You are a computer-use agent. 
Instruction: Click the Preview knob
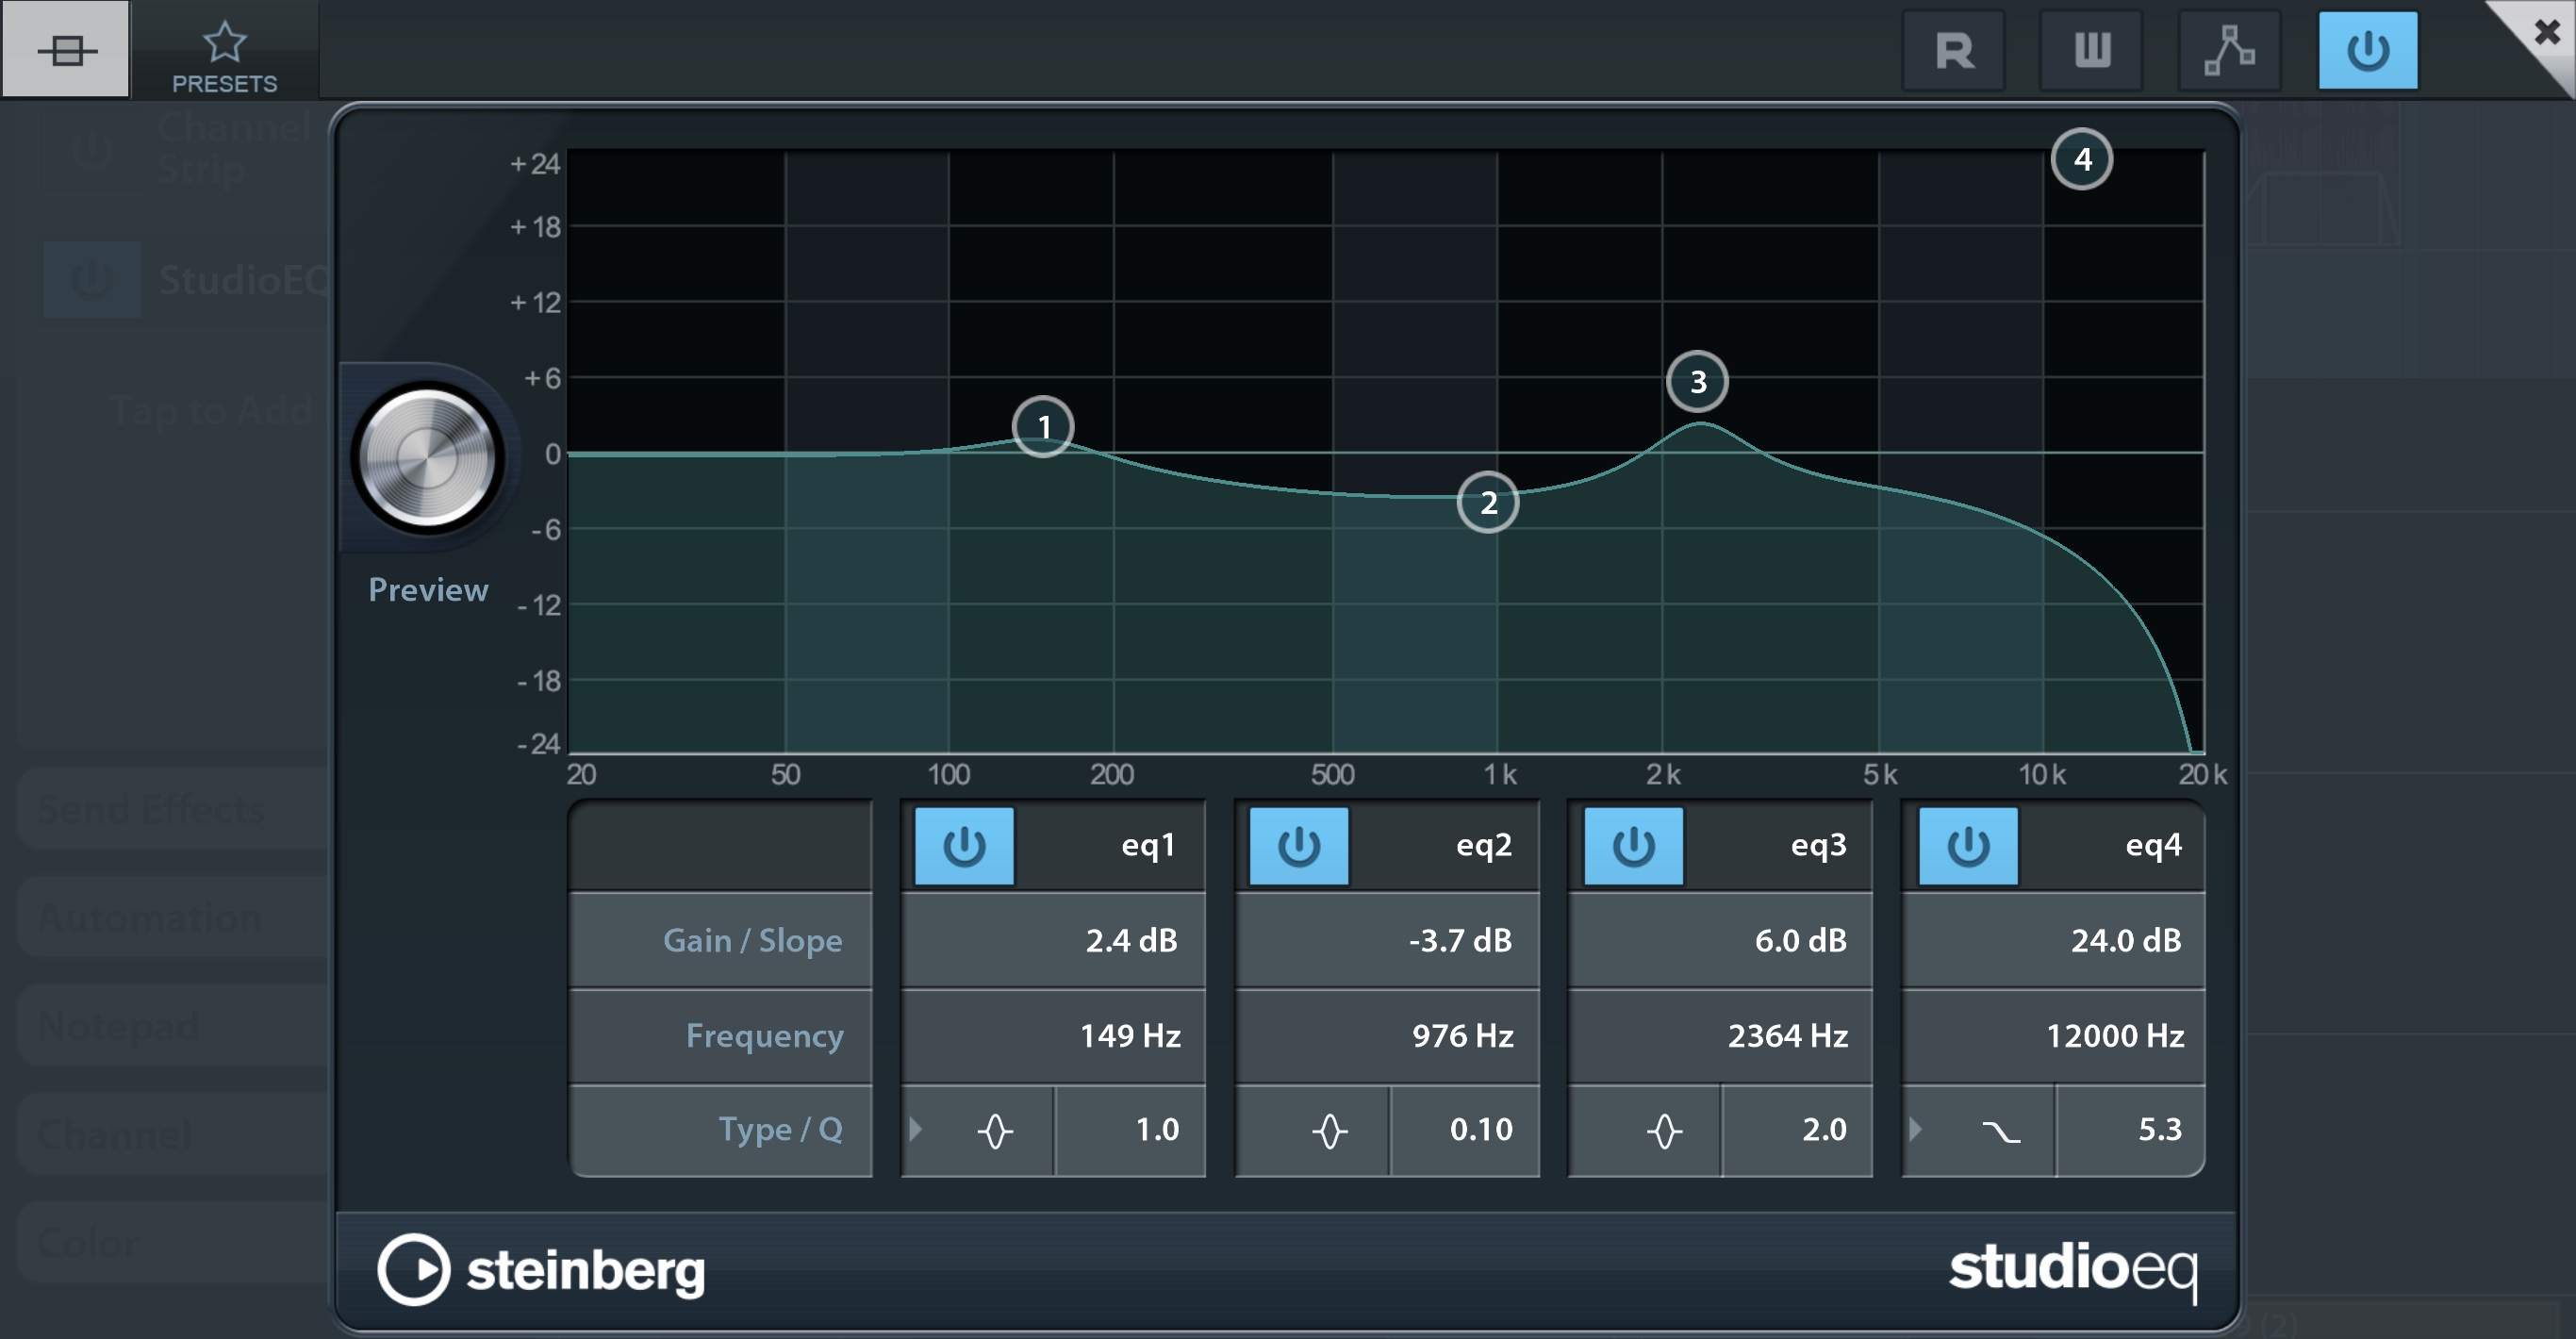428,459
